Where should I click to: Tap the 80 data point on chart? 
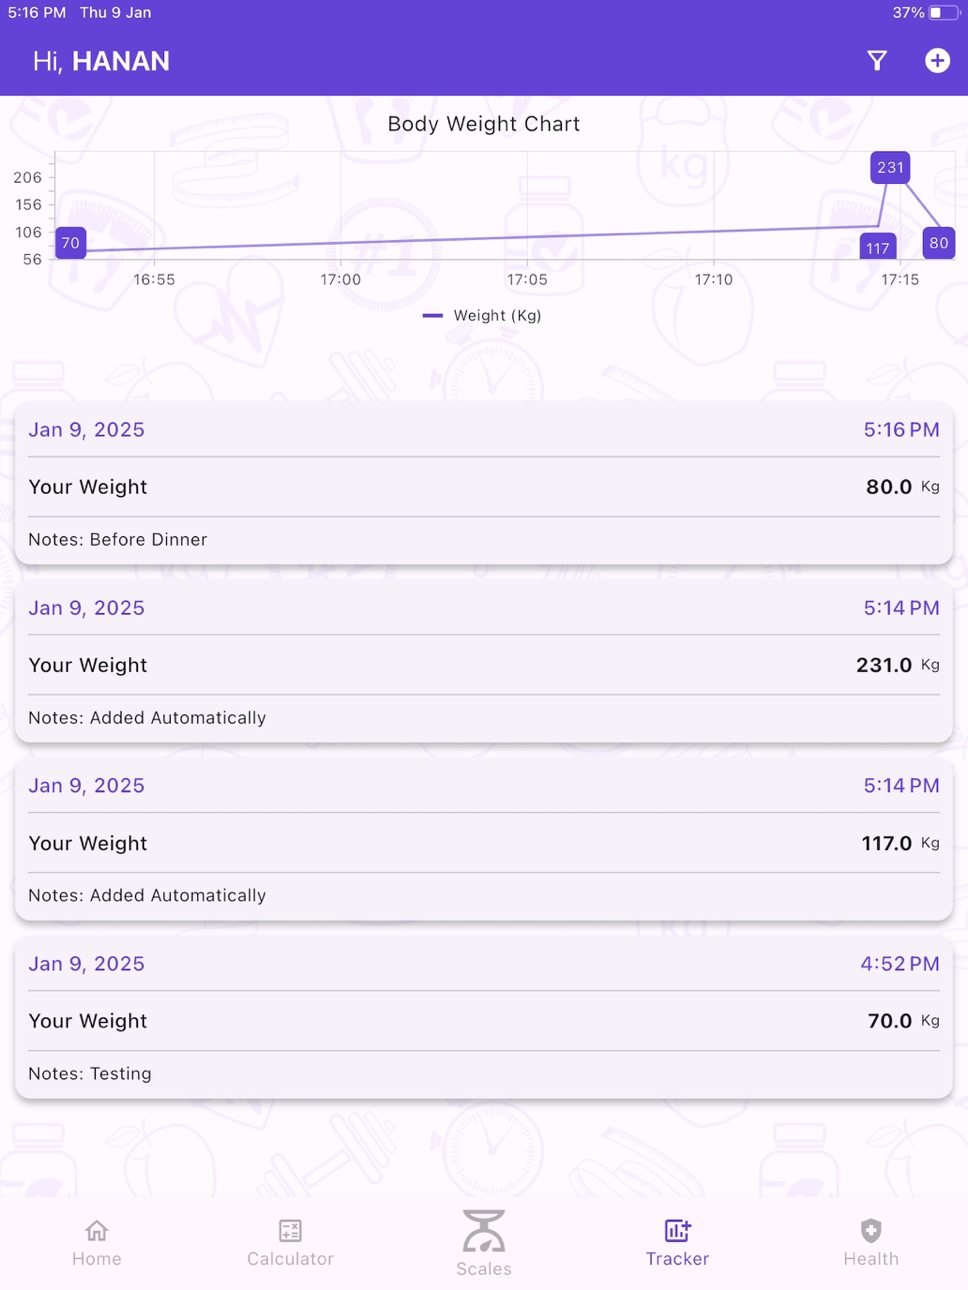(939, 243)
